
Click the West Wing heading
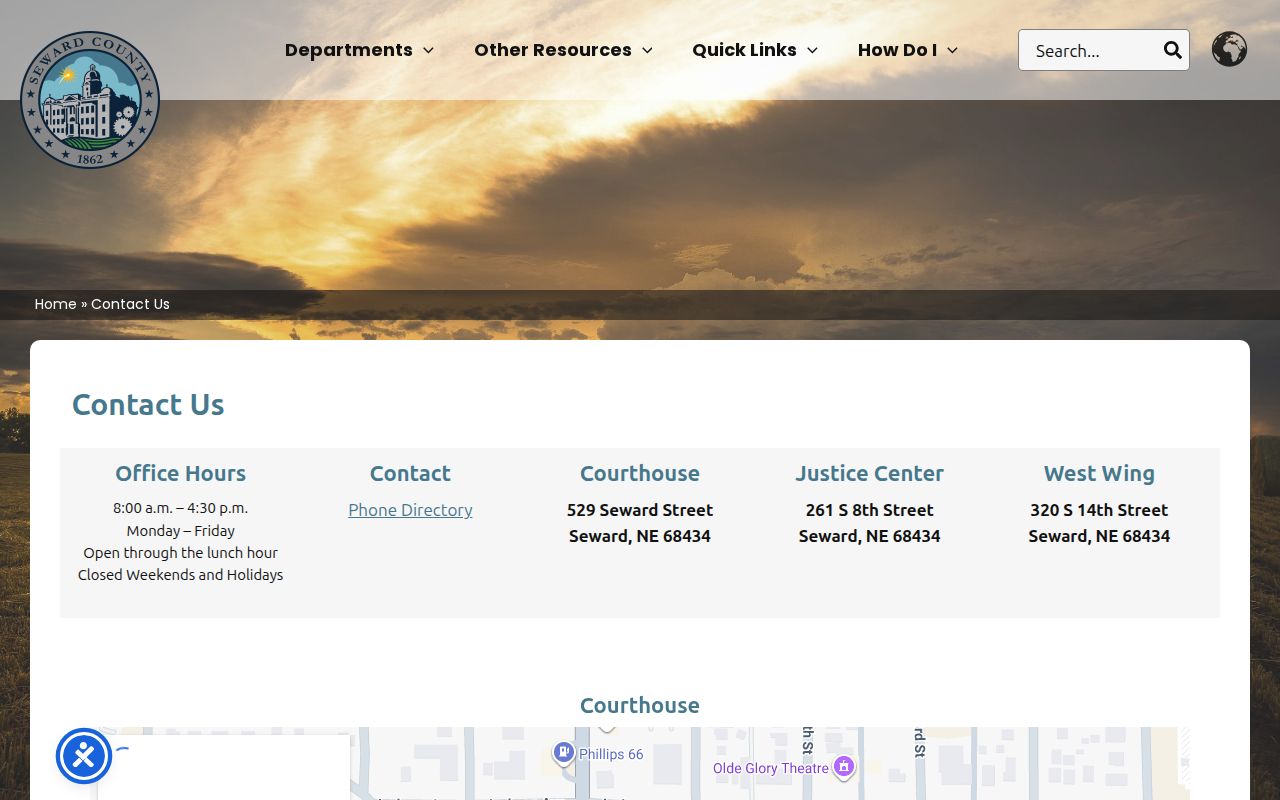point(1099,473)
